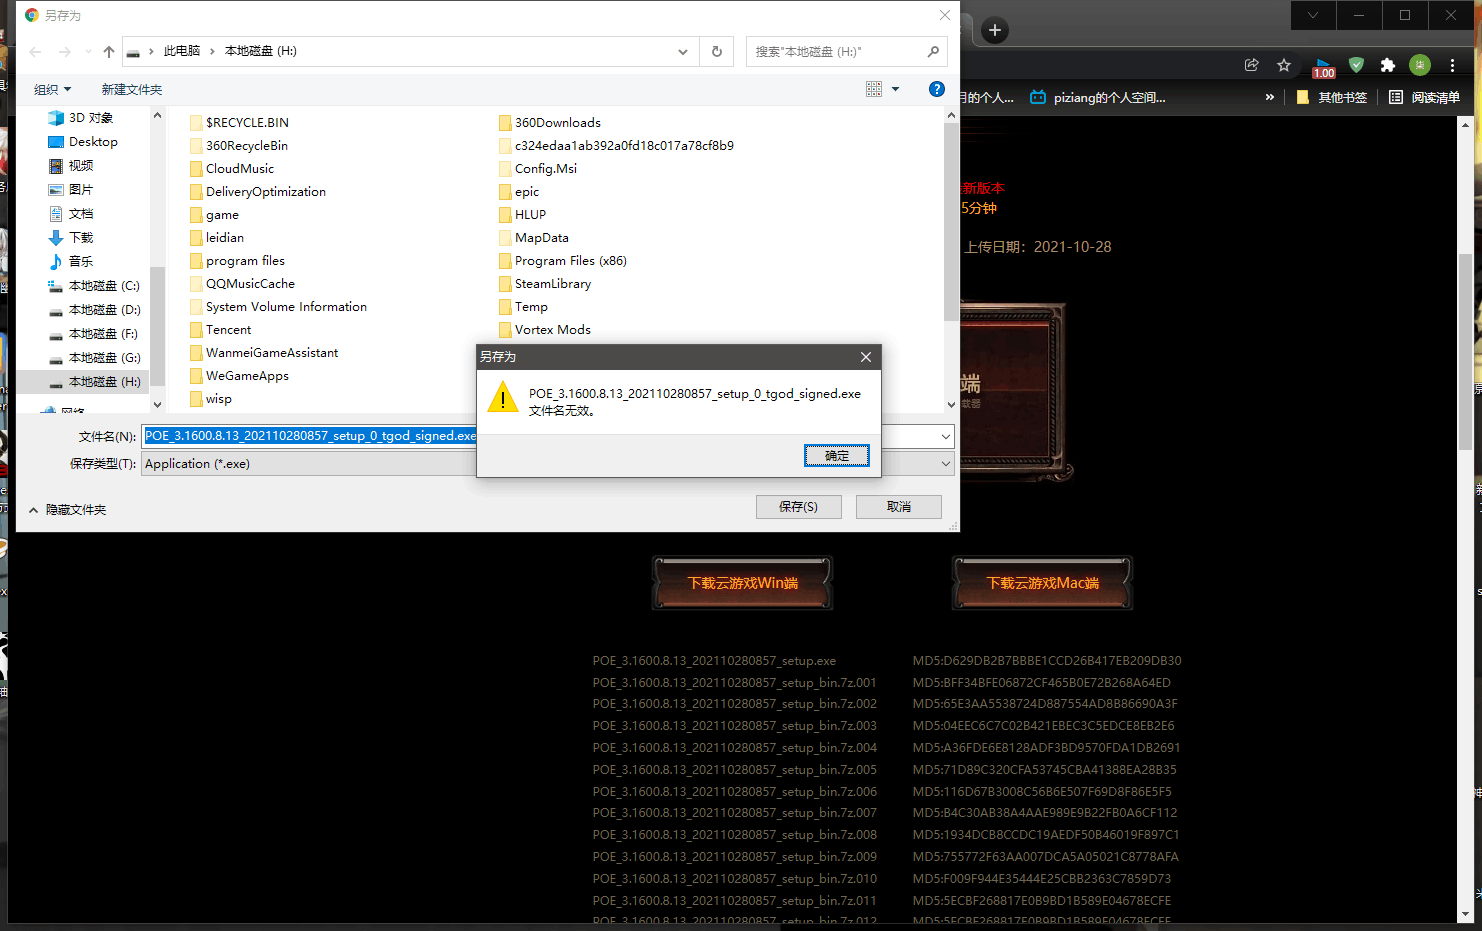Image resolution: width=1482 pixels, height=931 pixels.
Task: Click 下载云游戏Mac端 button on webpage
Action: click(1042, 583)
